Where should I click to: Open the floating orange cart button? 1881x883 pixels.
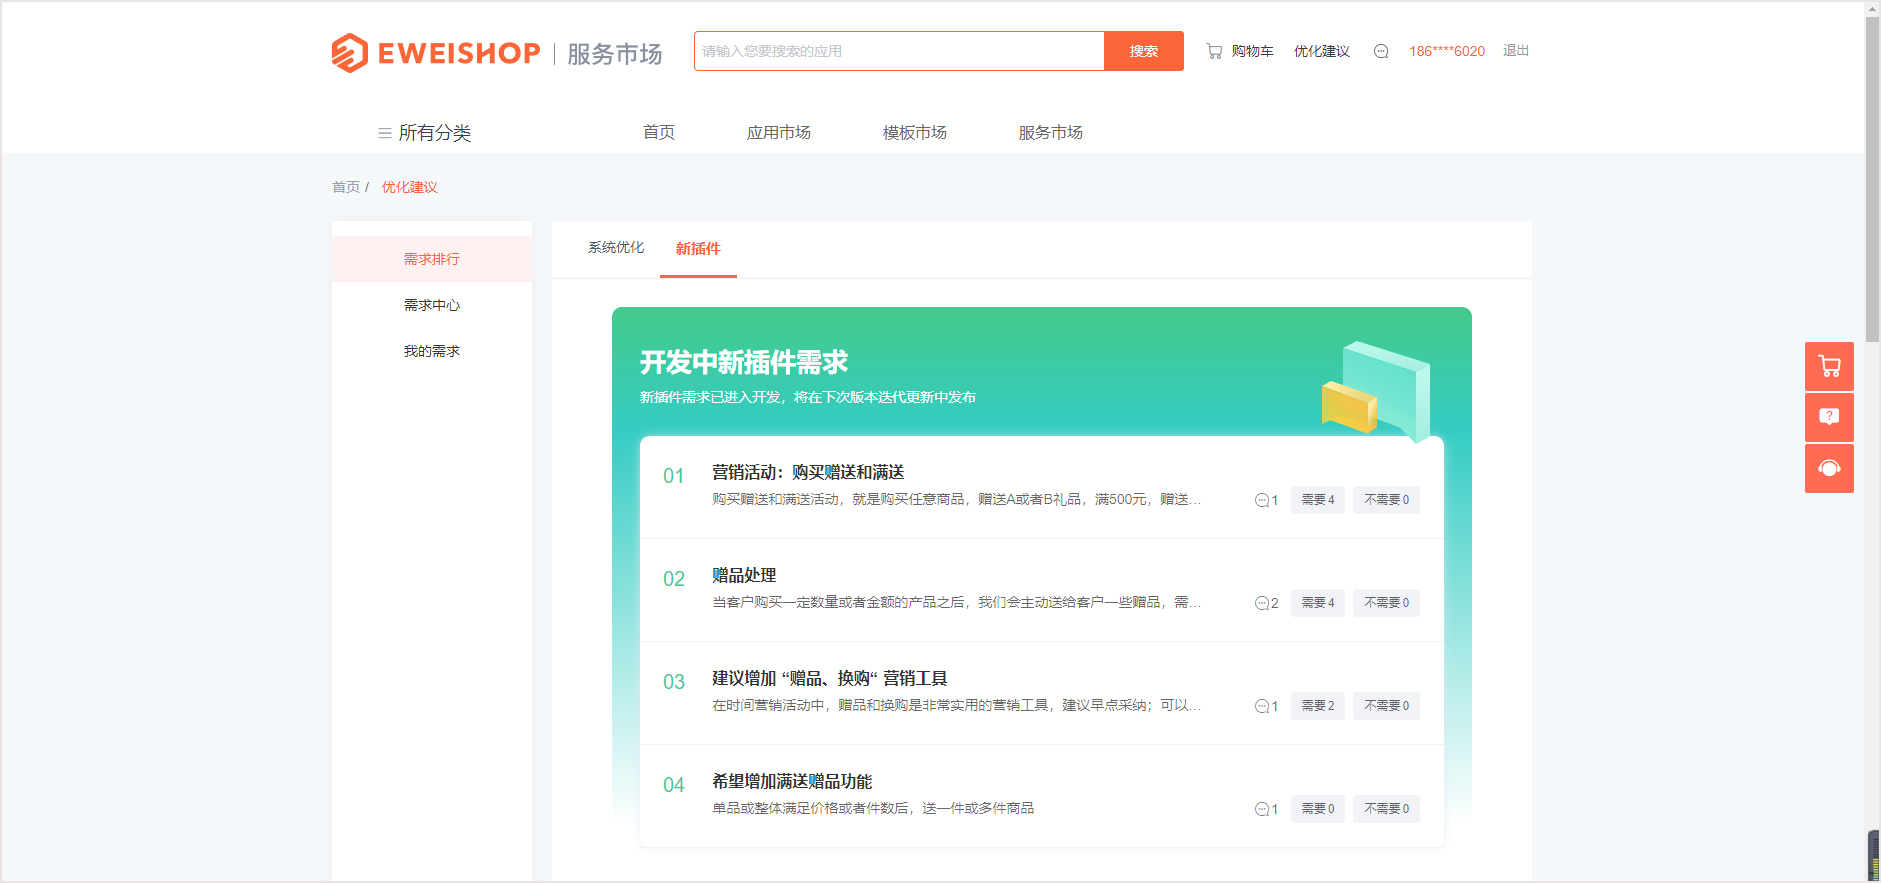pos(1829,366)
